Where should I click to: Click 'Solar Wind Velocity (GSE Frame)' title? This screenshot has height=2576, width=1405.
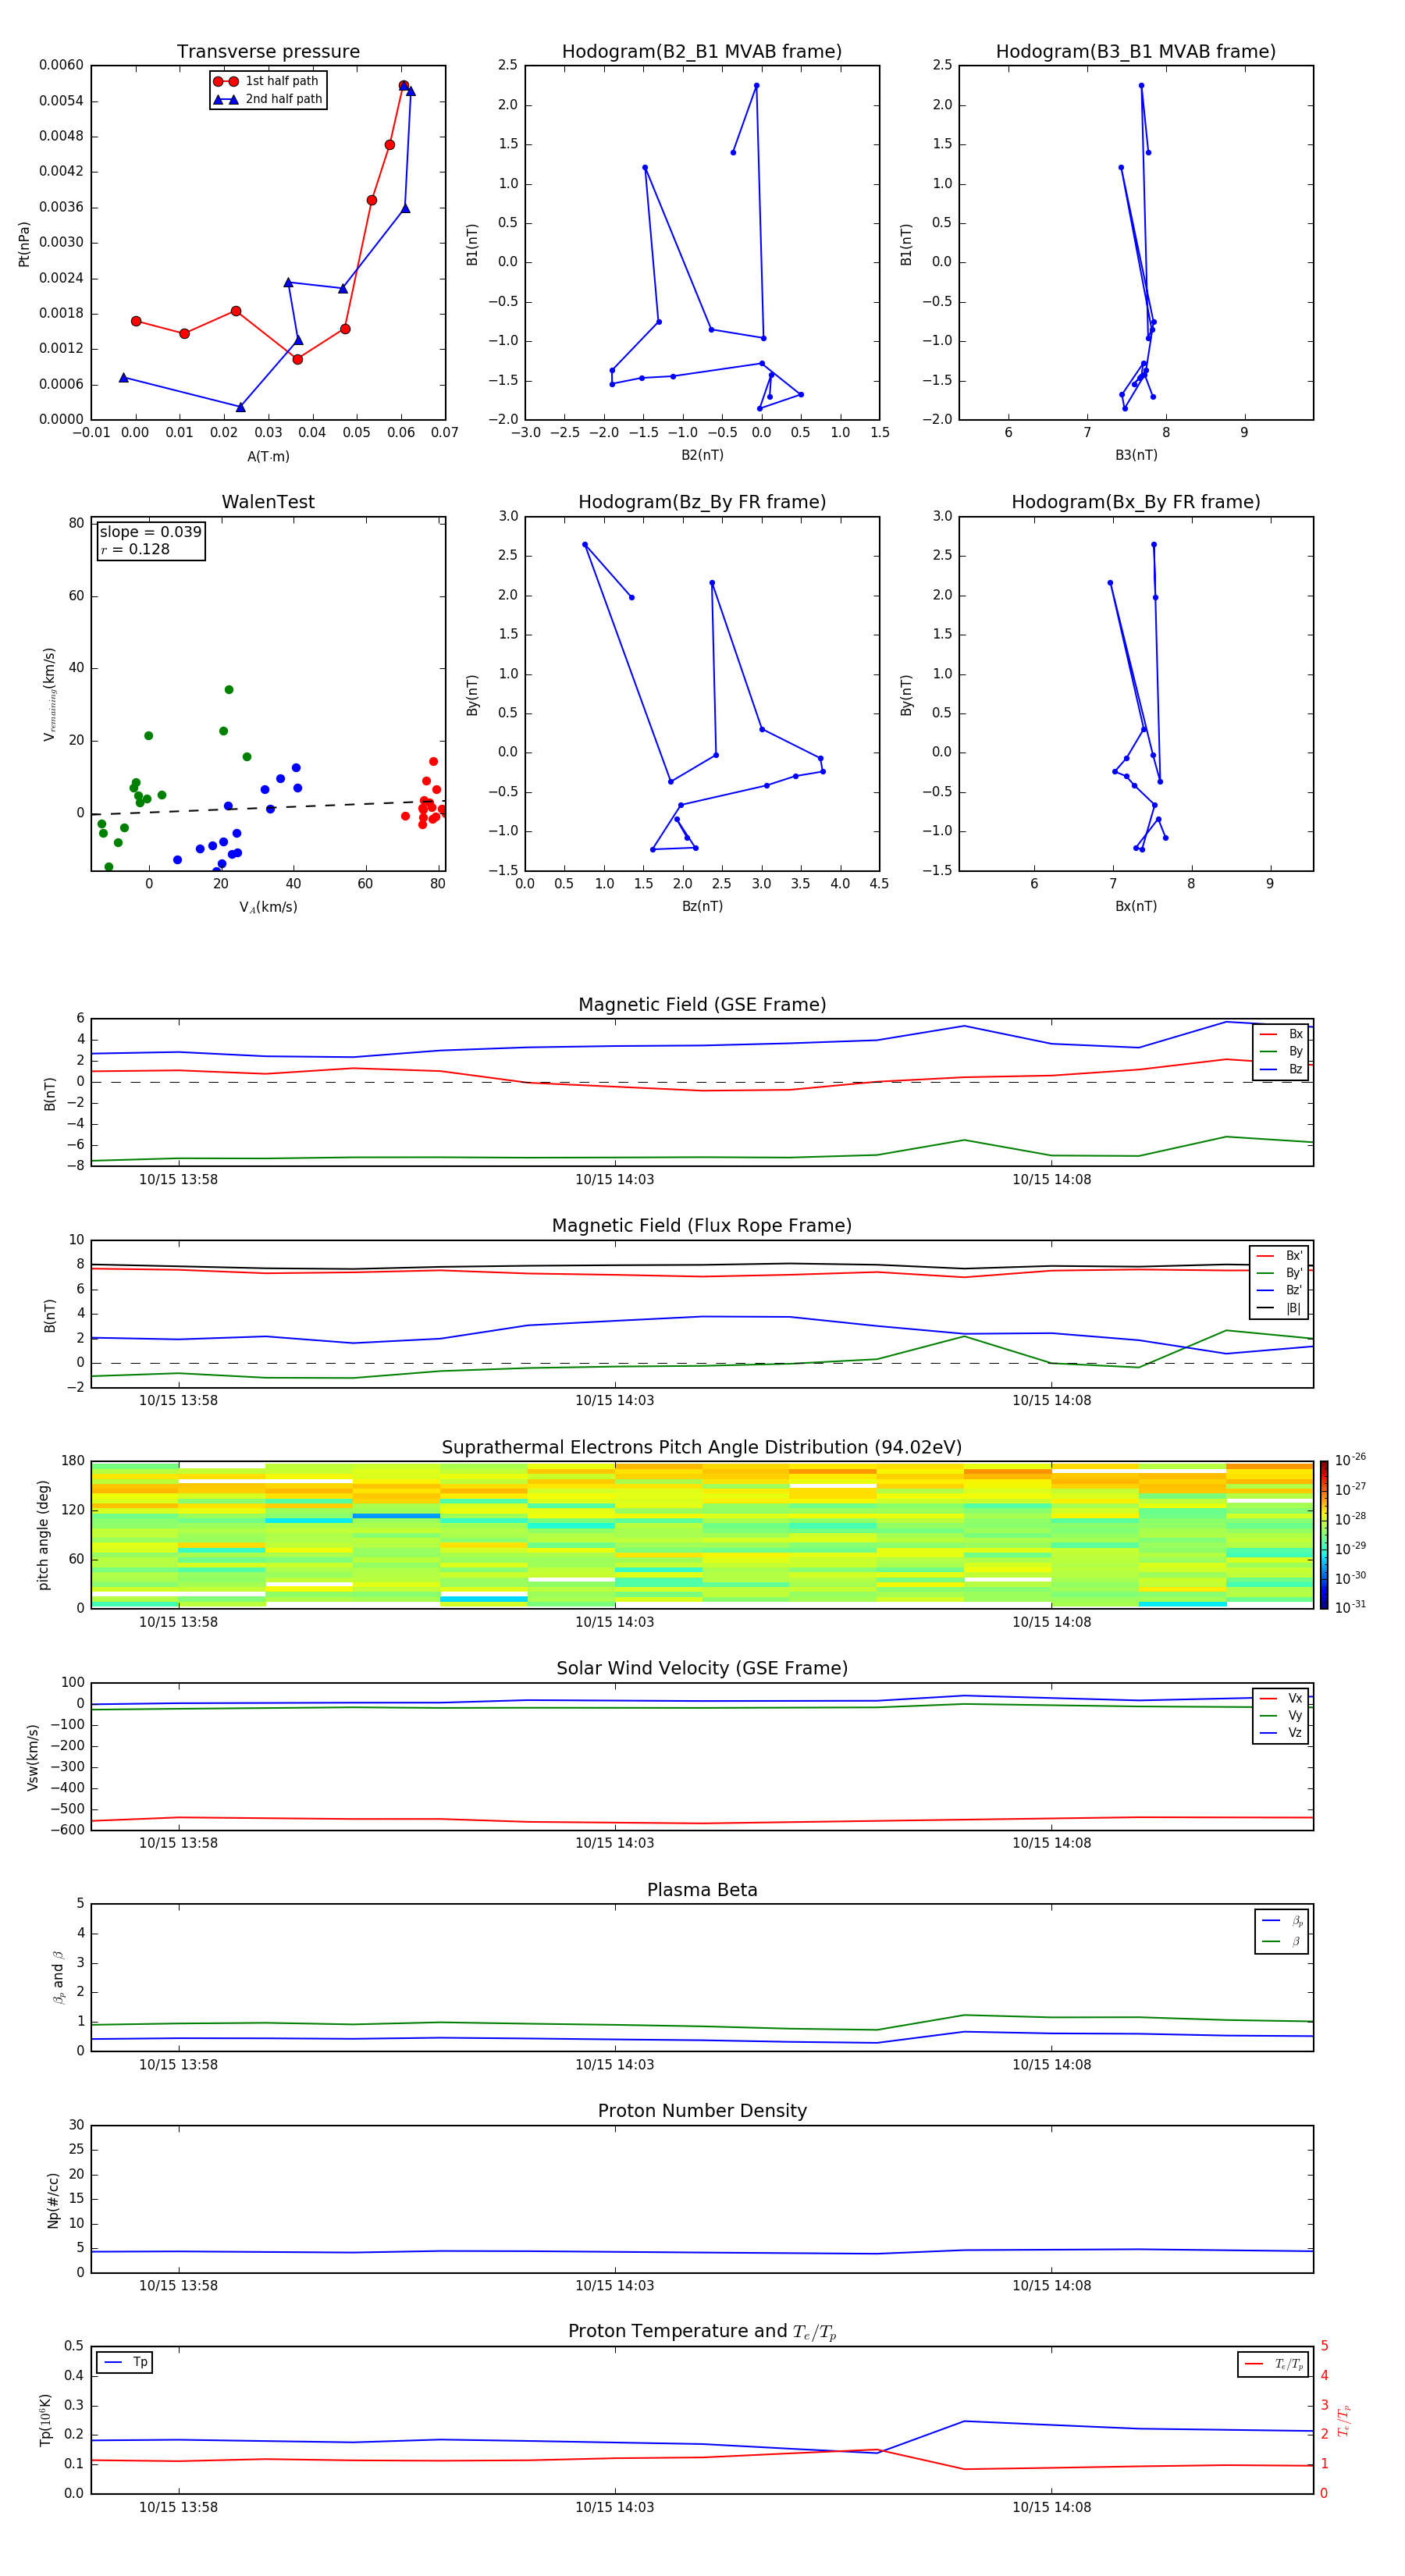(x=702, y=1669)
